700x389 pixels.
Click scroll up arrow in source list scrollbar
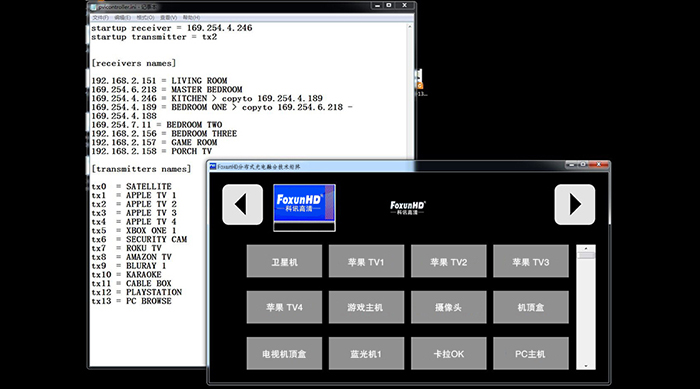(586, 248)
